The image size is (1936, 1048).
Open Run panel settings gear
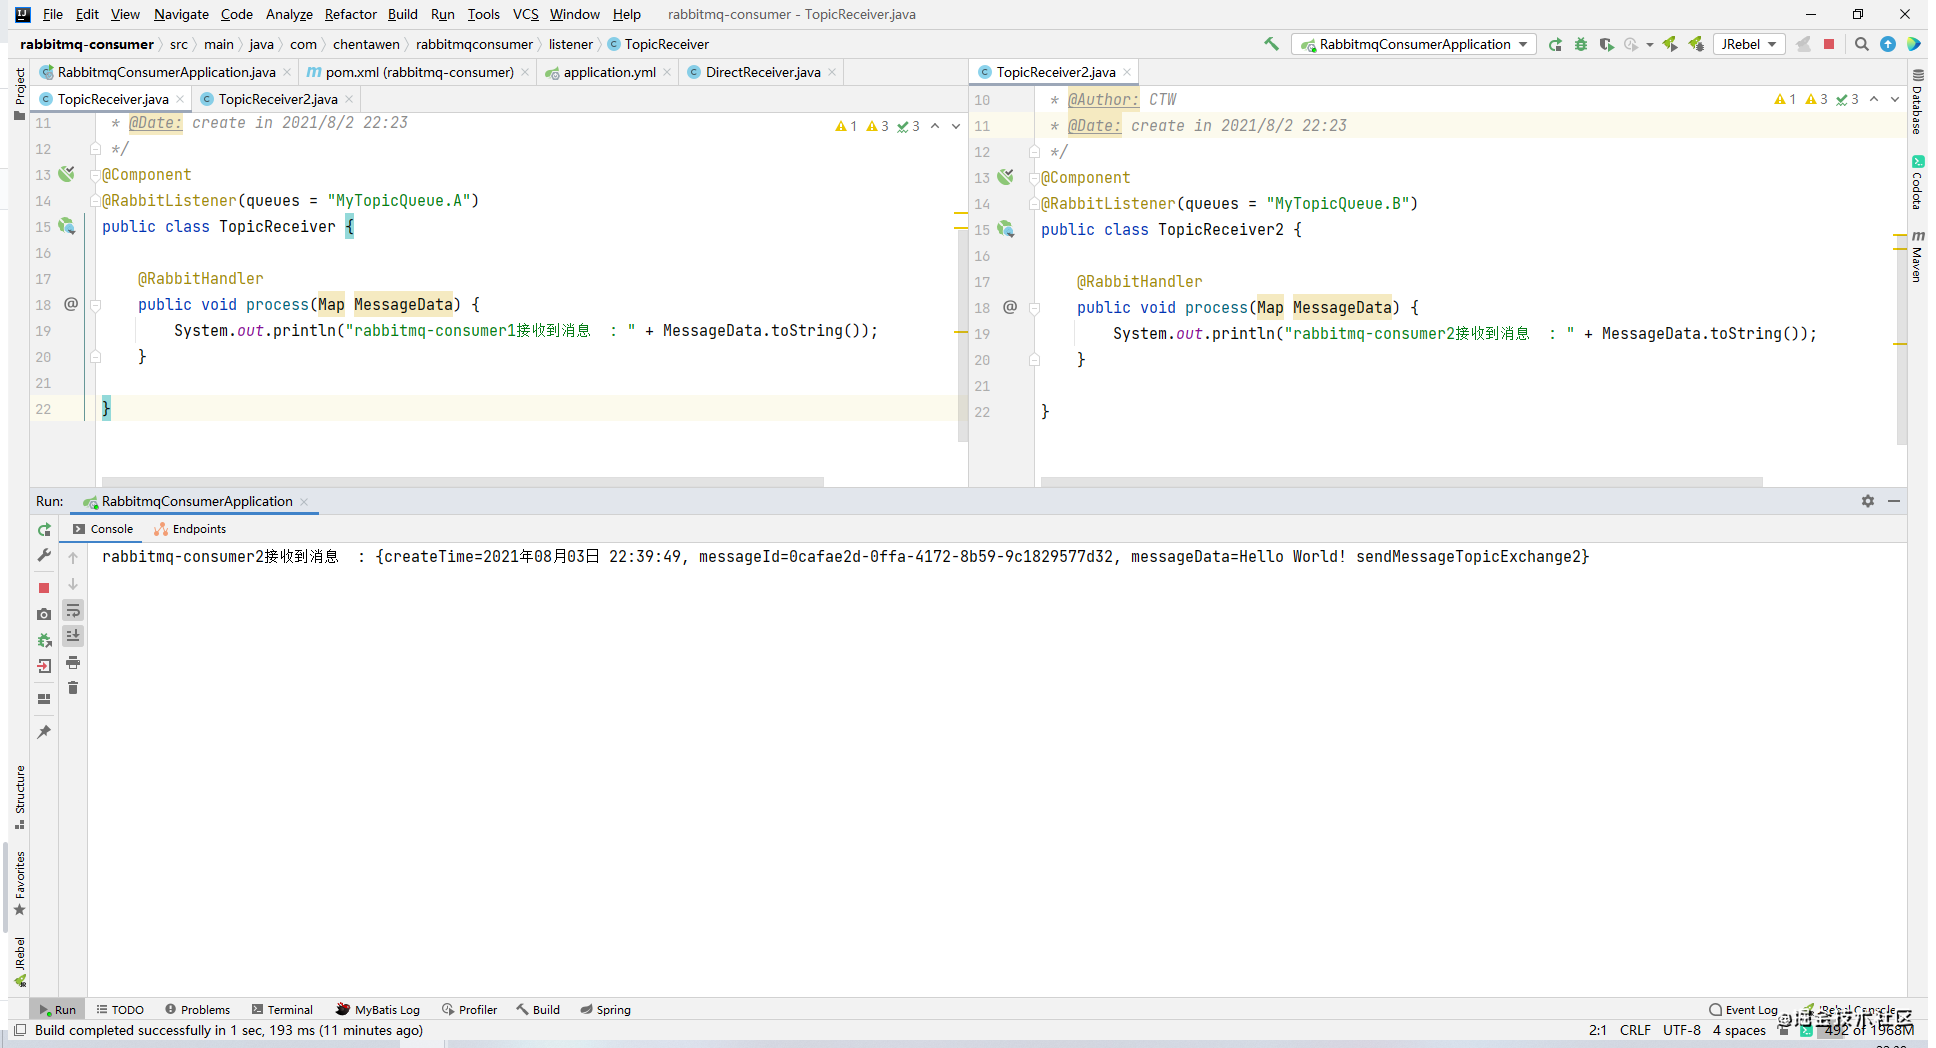(x=1868, y=501)
